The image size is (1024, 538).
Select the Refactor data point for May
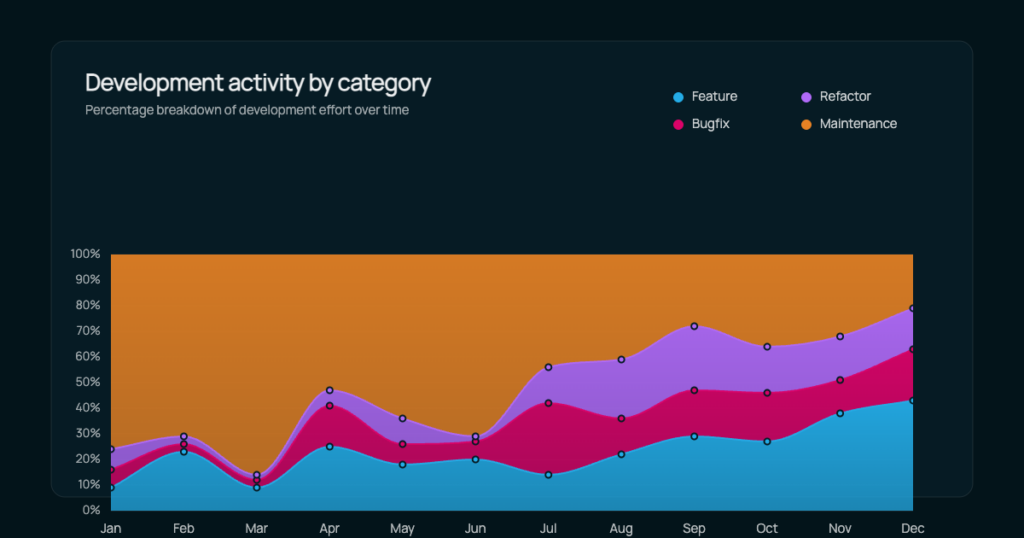(402, 419)
